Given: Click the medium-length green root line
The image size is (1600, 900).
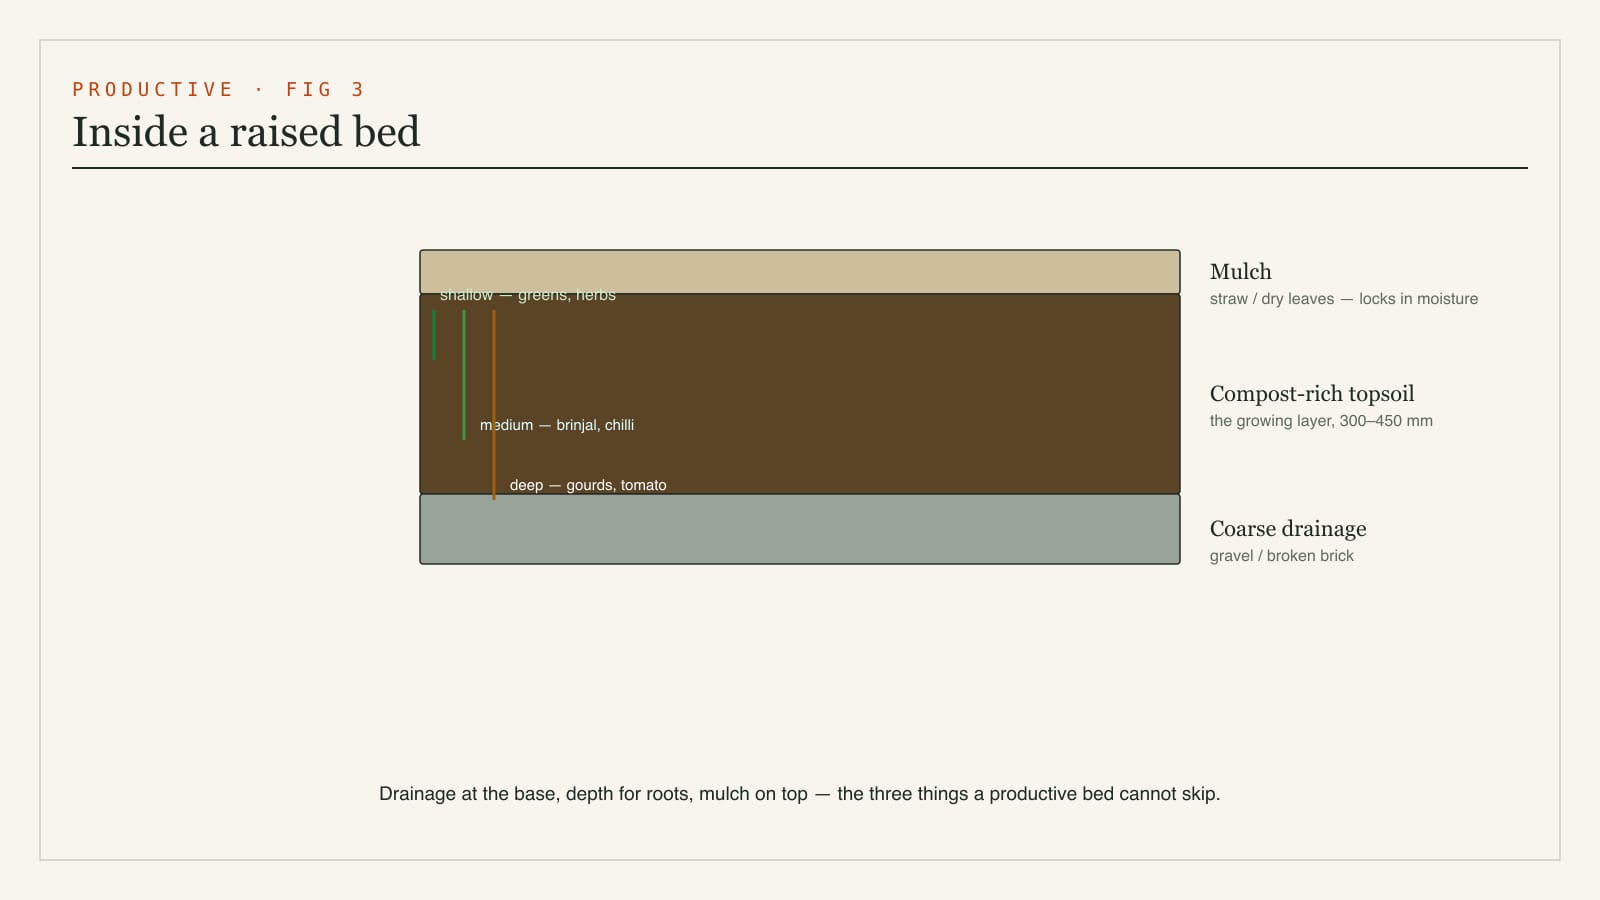Looking at the screenshot, I should click(x=464, y=375).
